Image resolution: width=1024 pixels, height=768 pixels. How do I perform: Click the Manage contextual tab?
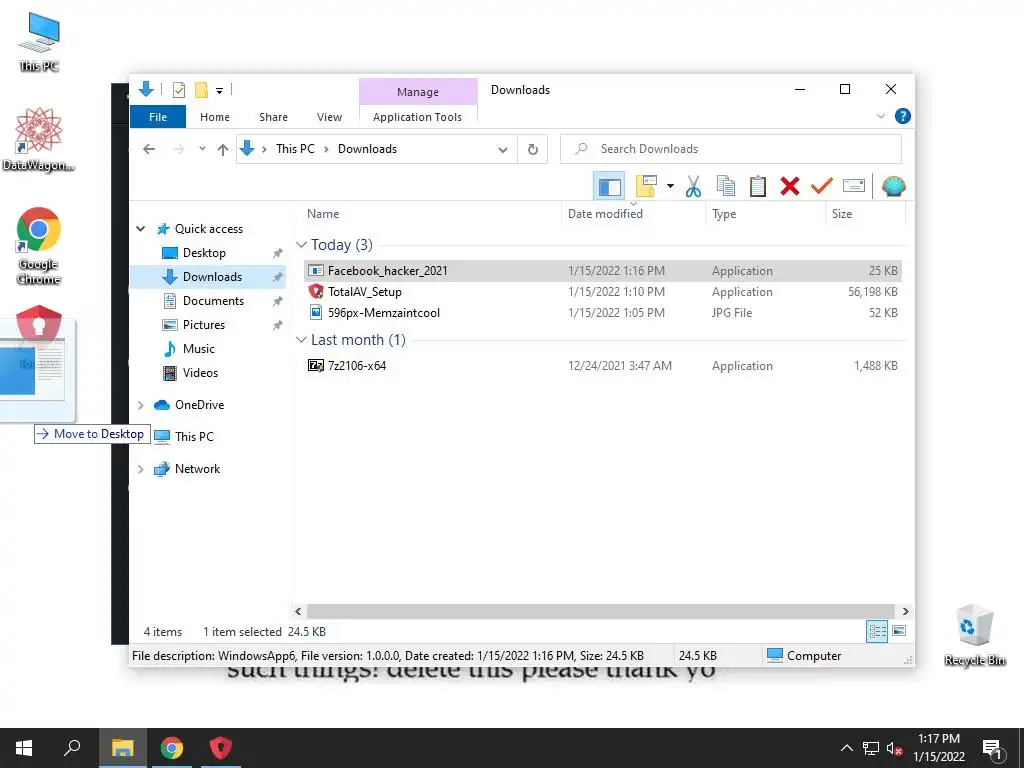coord(418,92)
